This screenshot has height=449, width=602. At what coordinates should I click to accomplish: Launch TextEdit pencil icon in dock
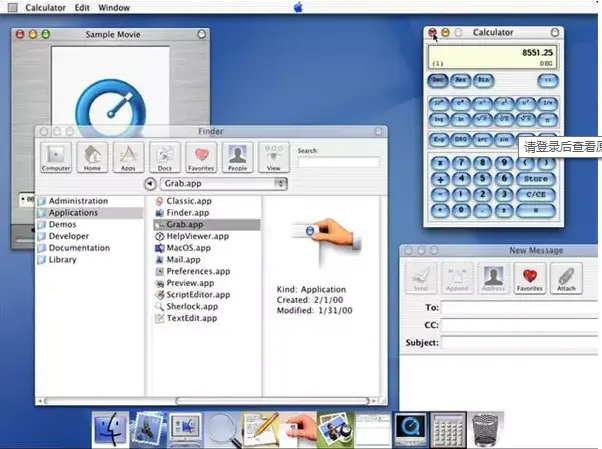point(261,429)
